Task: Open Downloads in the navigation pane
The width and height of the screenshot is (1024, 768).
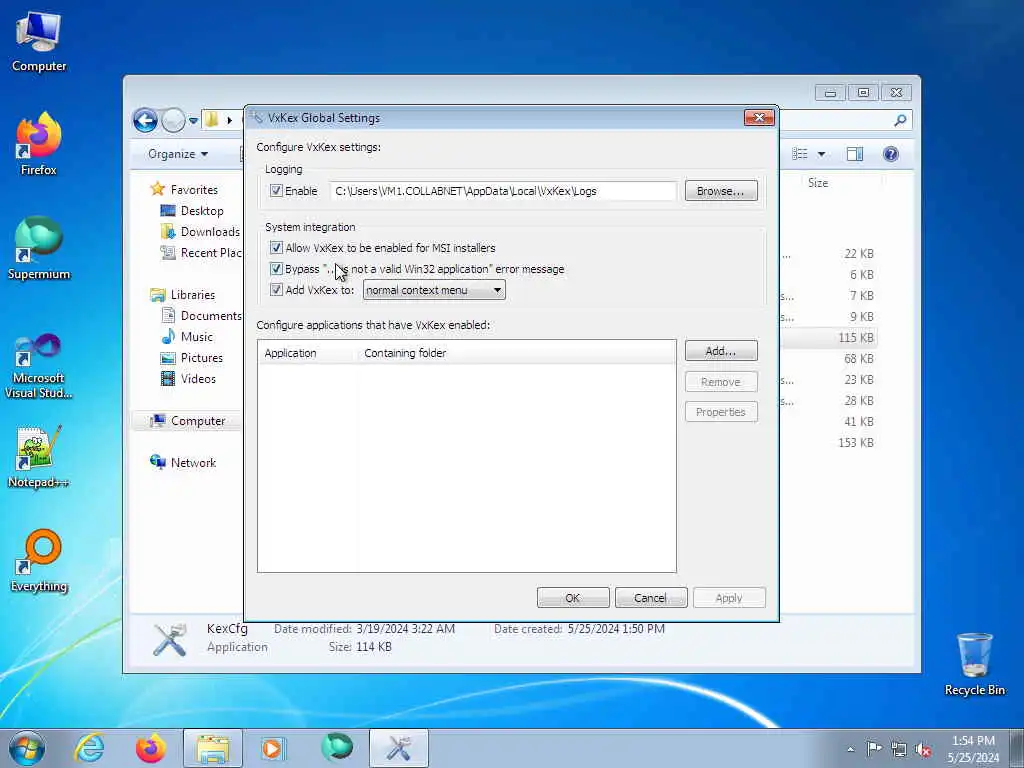Action: (210, 232)
